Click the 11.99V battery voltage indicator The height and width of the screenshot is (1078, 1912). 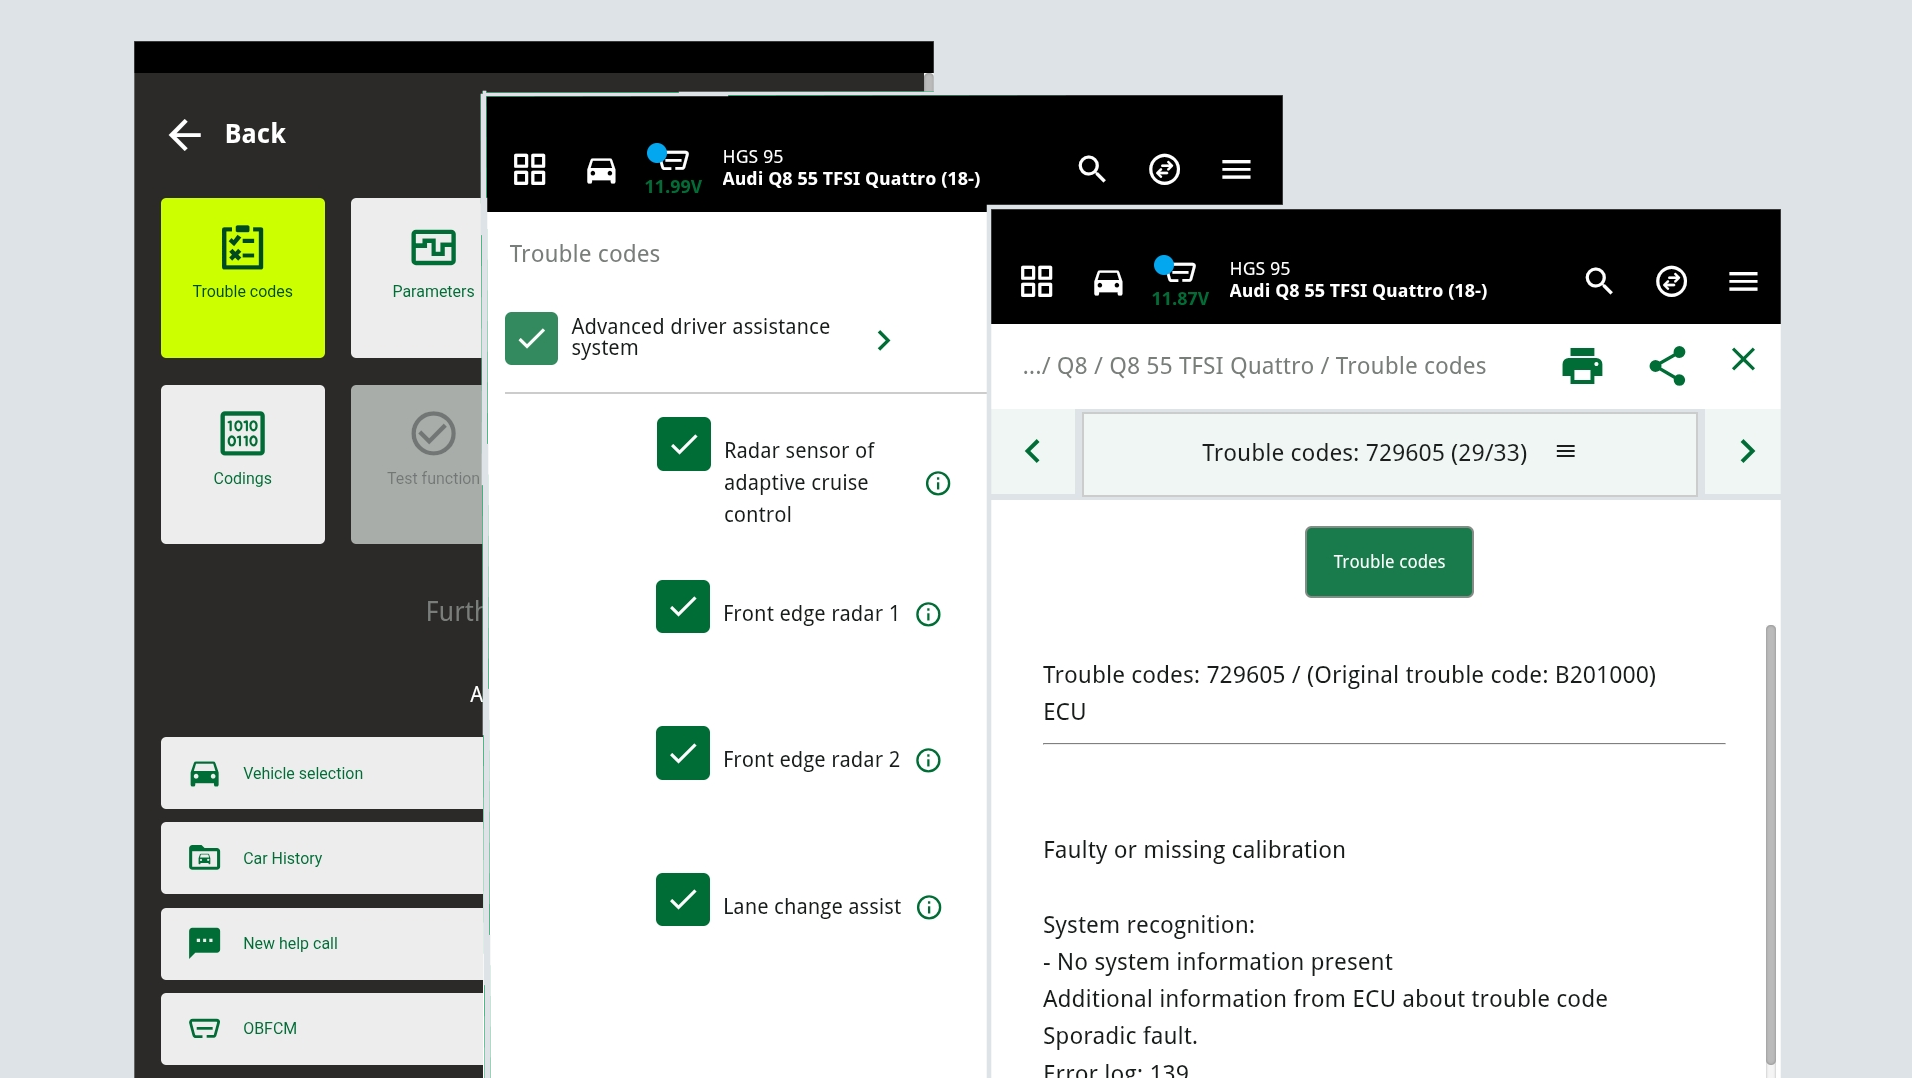(x=673, y=170)
